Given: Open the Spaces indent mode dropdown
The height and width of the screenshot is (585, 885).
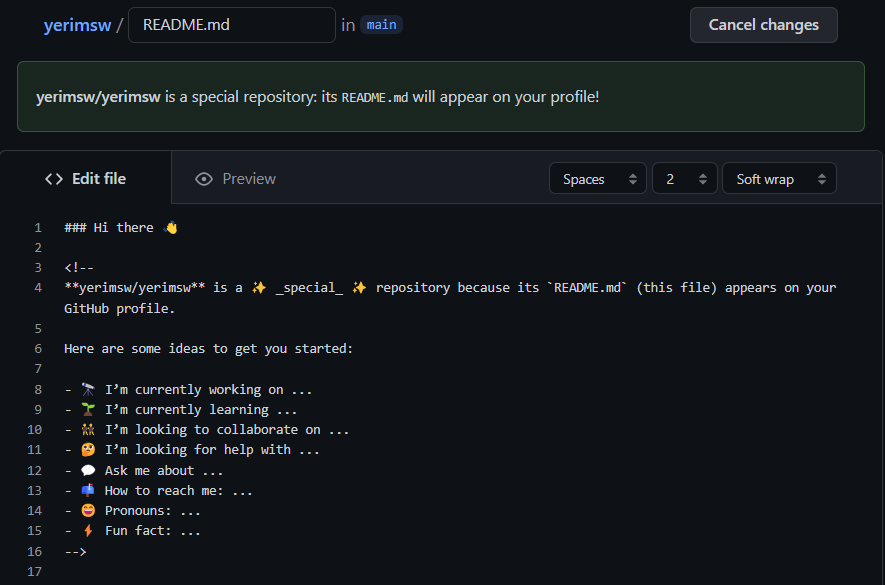Looking at the screenshot, I should tap(598, 179).
